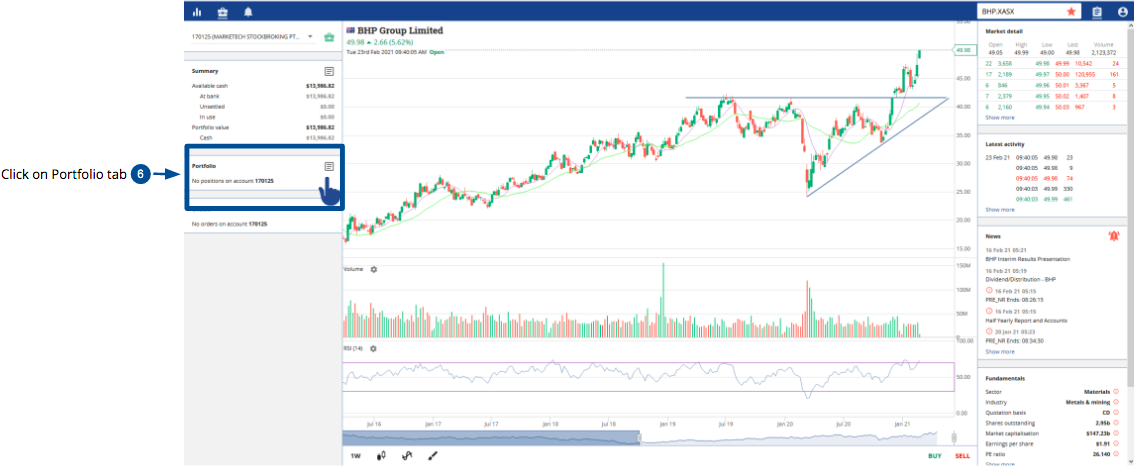1134x467 pixels.
Task: Open the 1W interval selector
Action: click(355, 456)
